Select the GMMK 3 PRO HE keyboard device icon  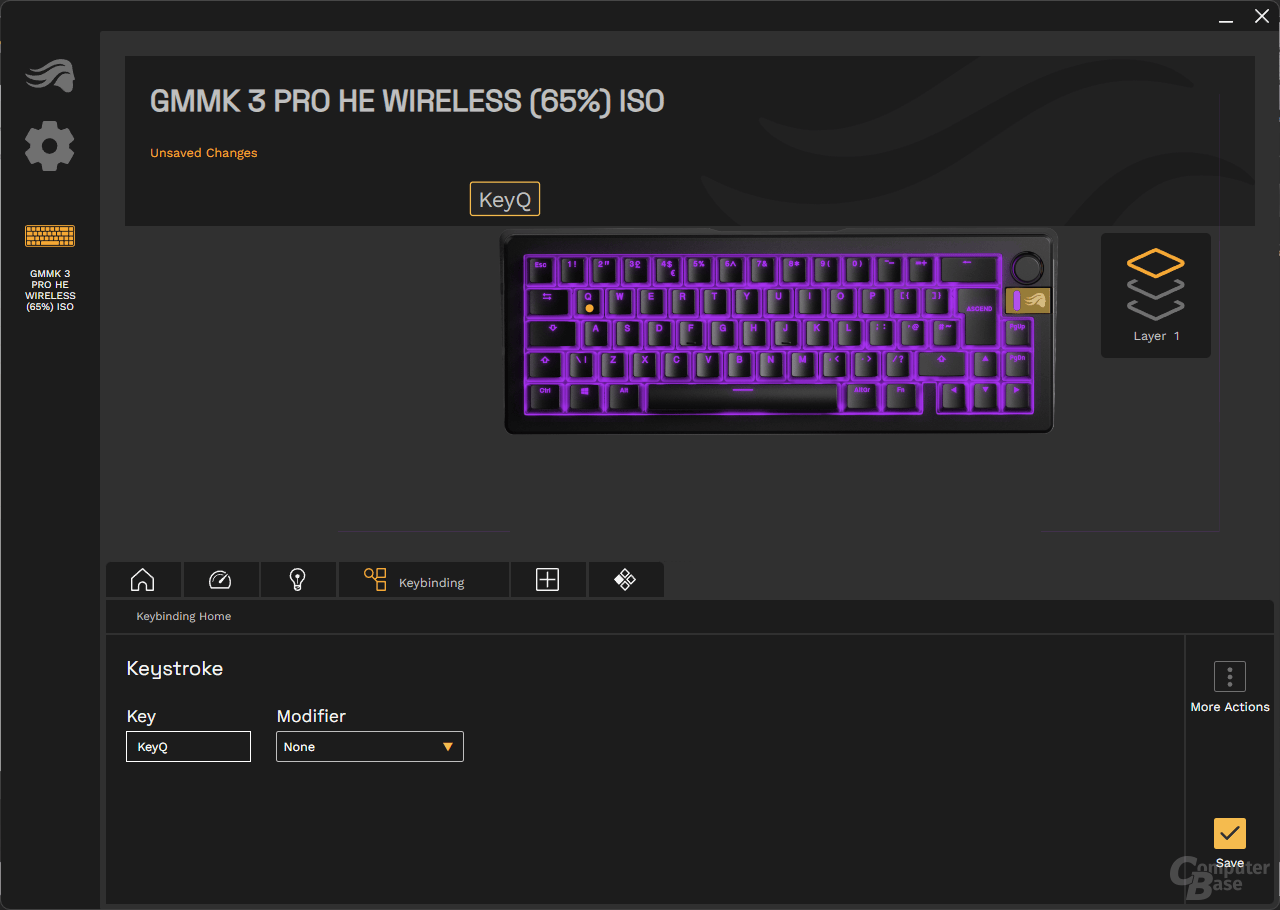pos(50,236)
